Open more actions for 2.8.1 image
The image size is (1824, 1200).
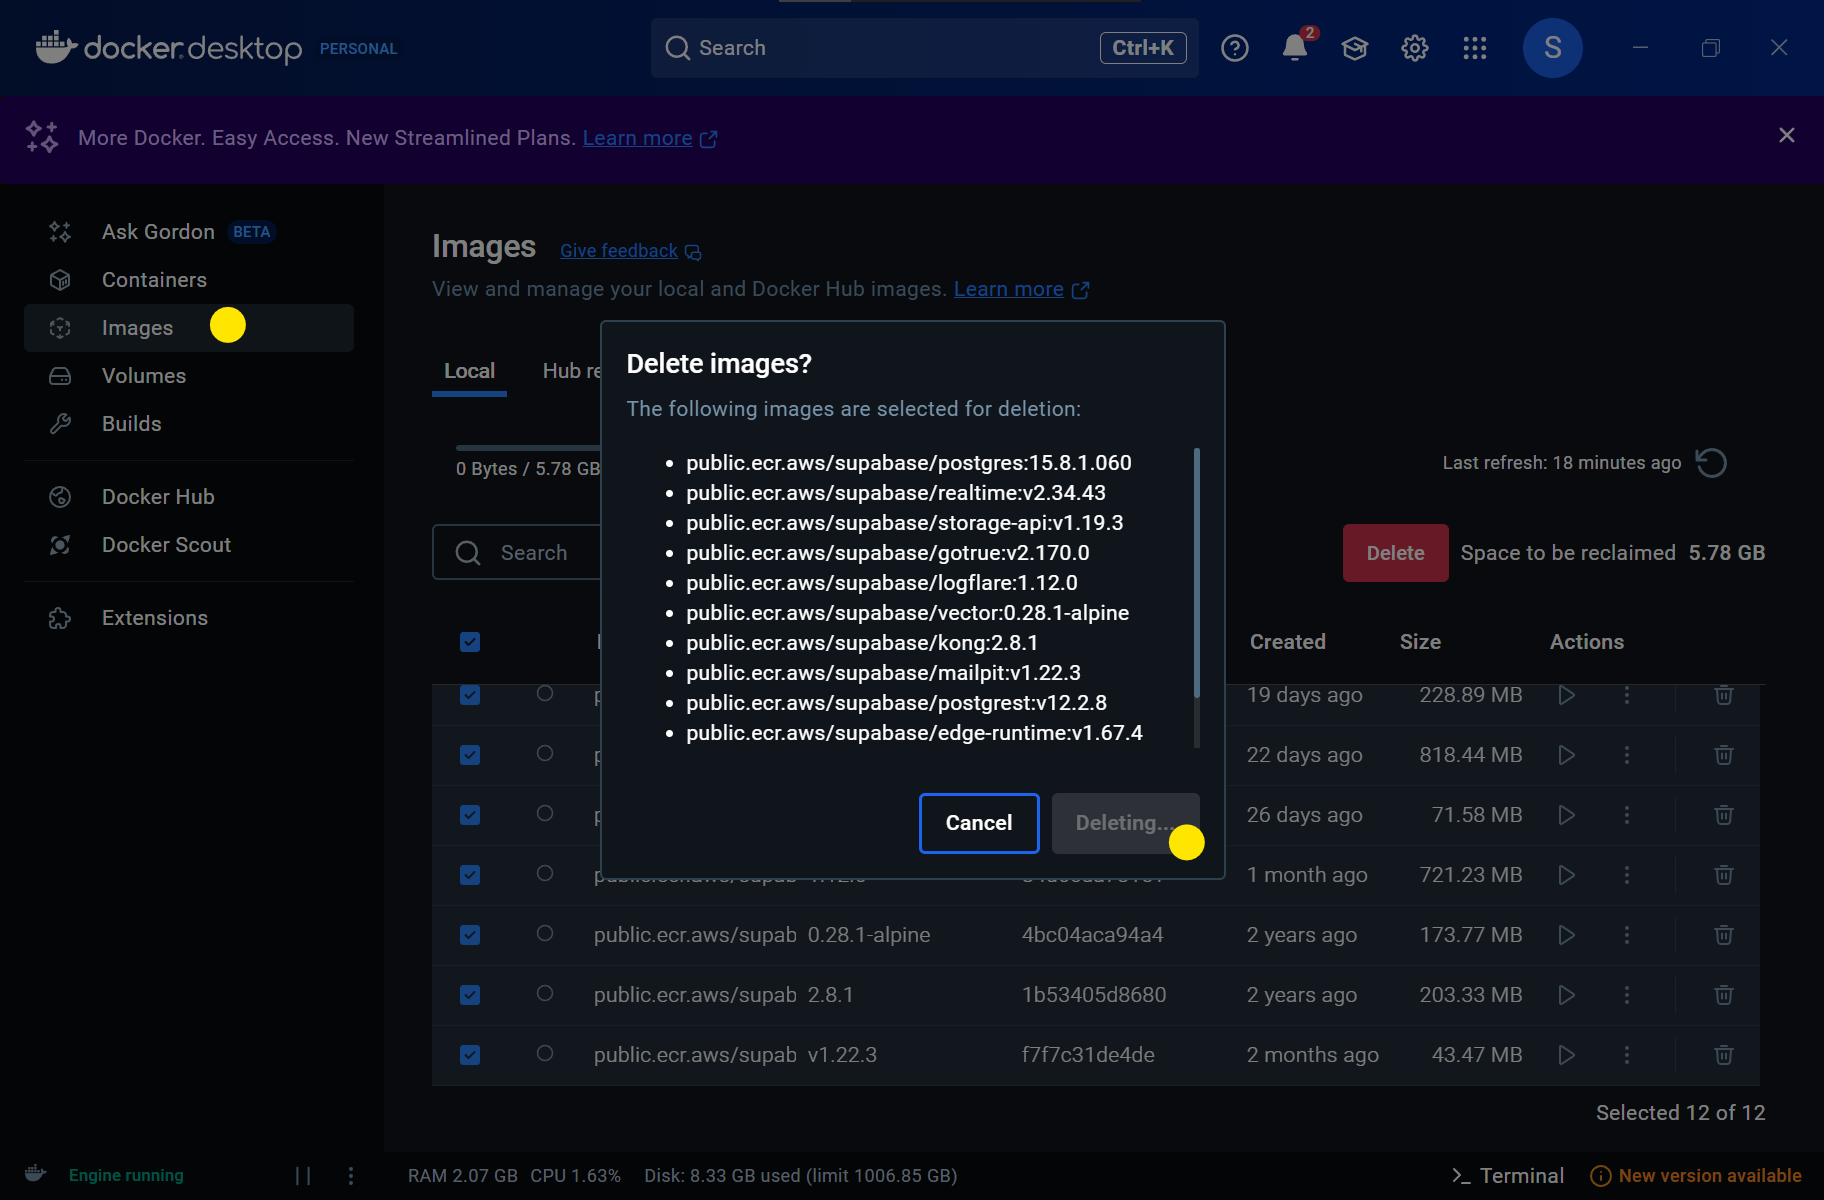tap(1627, 995)
